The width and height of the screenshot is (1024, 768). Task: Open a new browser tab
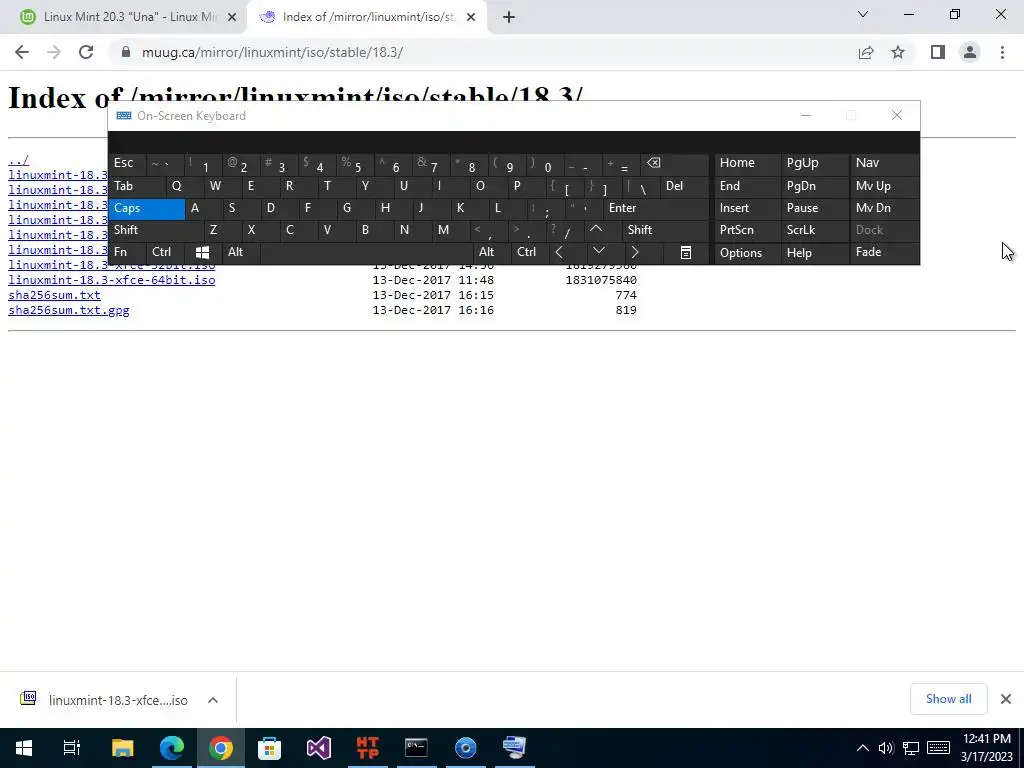point(509,17)
